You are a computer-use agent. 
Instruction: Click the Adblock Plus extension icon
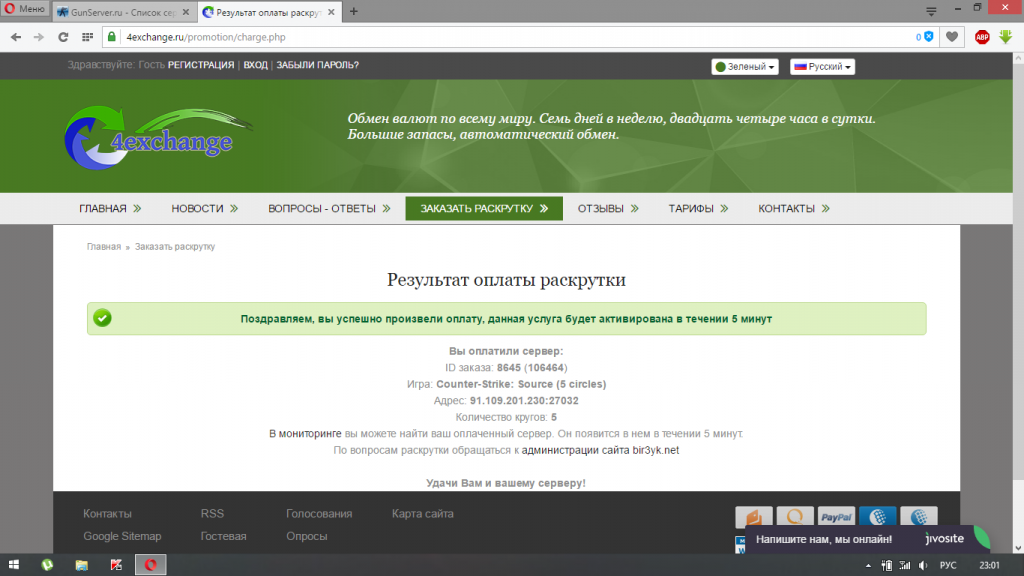982,37
